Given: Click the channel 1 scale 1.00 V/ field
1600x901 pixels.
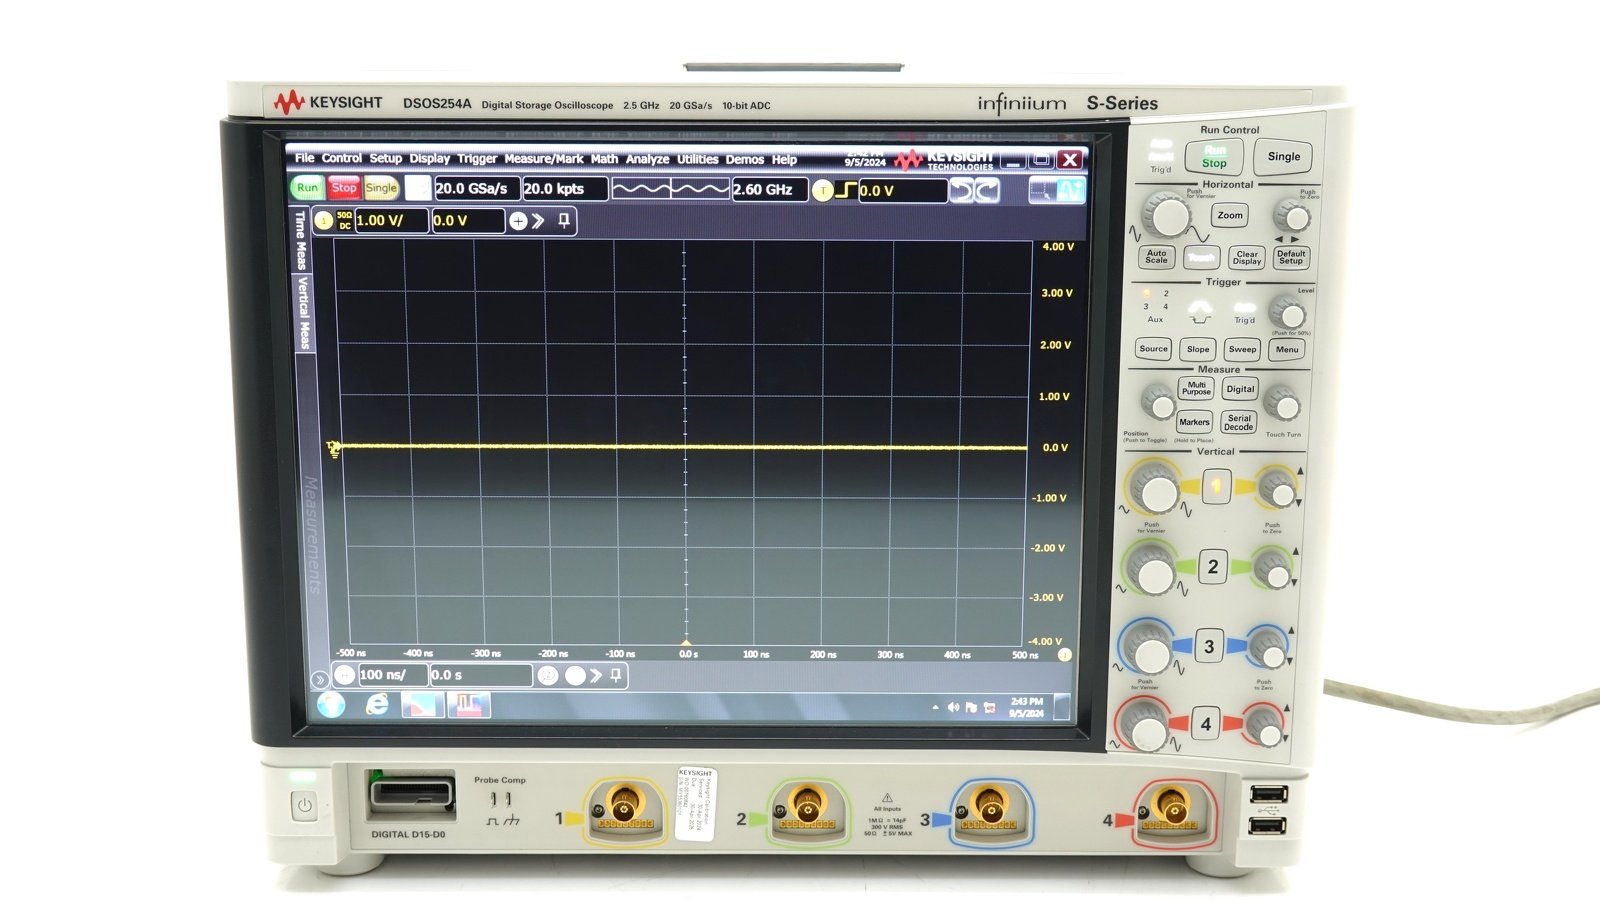Looking at the screenshot, I should pos(392,220).
